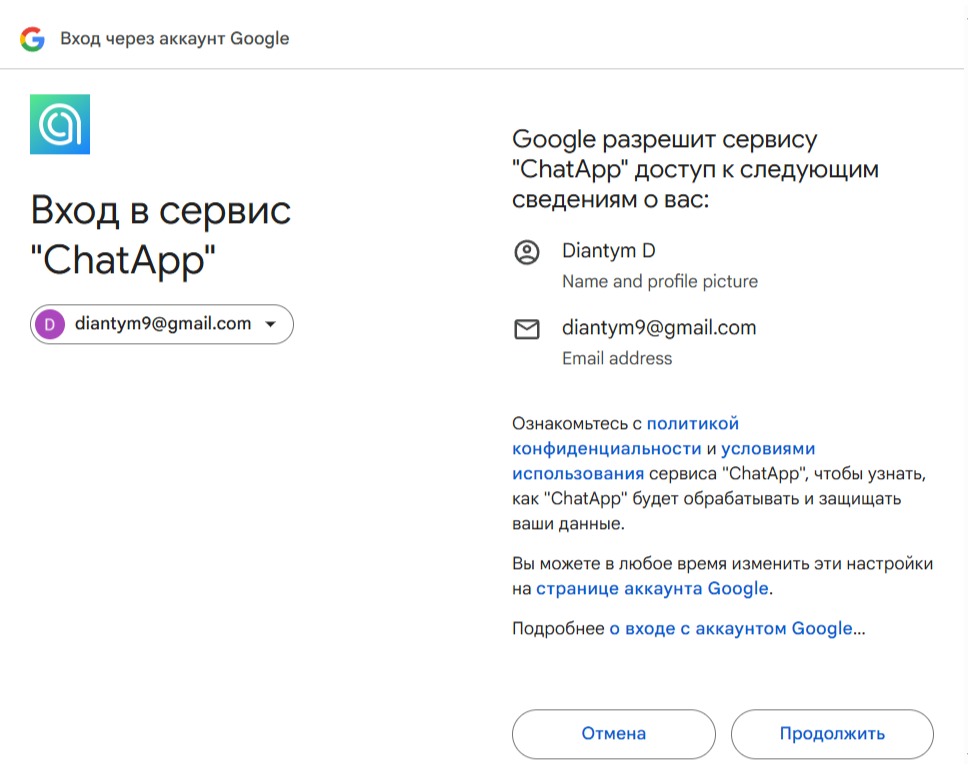This screenshot has height=764, width=968.
Task: Click the green ChatApp logo
Action: tap(60, 124)
